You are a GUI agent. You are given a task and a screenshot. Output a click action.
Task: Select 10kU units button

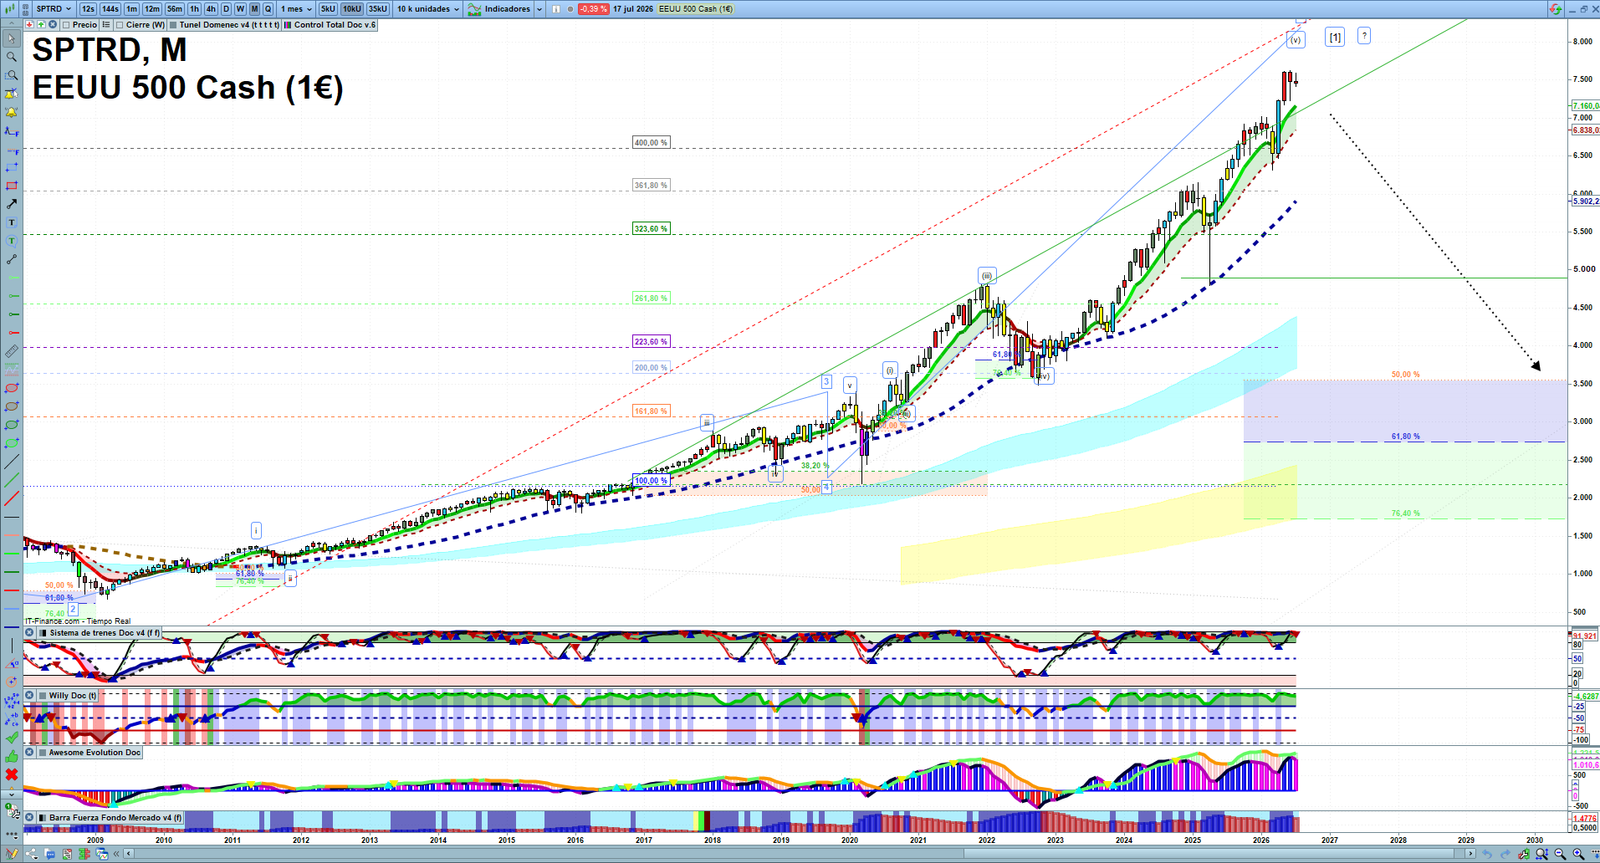click(352, 9)
